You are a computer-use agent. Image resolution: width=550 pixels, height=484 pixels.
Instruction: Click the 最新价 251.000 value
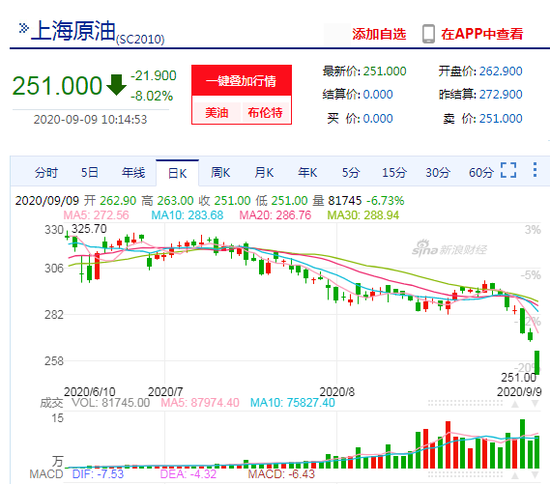pos(384,71)
